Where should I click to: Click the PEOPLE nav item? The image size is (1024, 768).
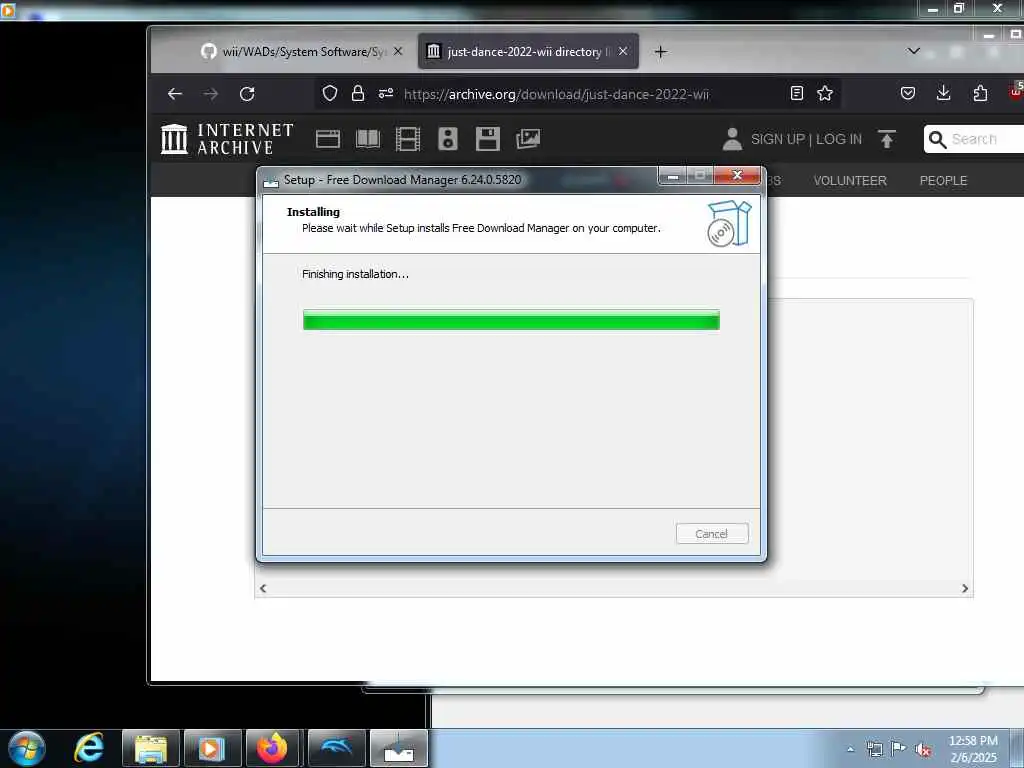click(x=943, y=181)
